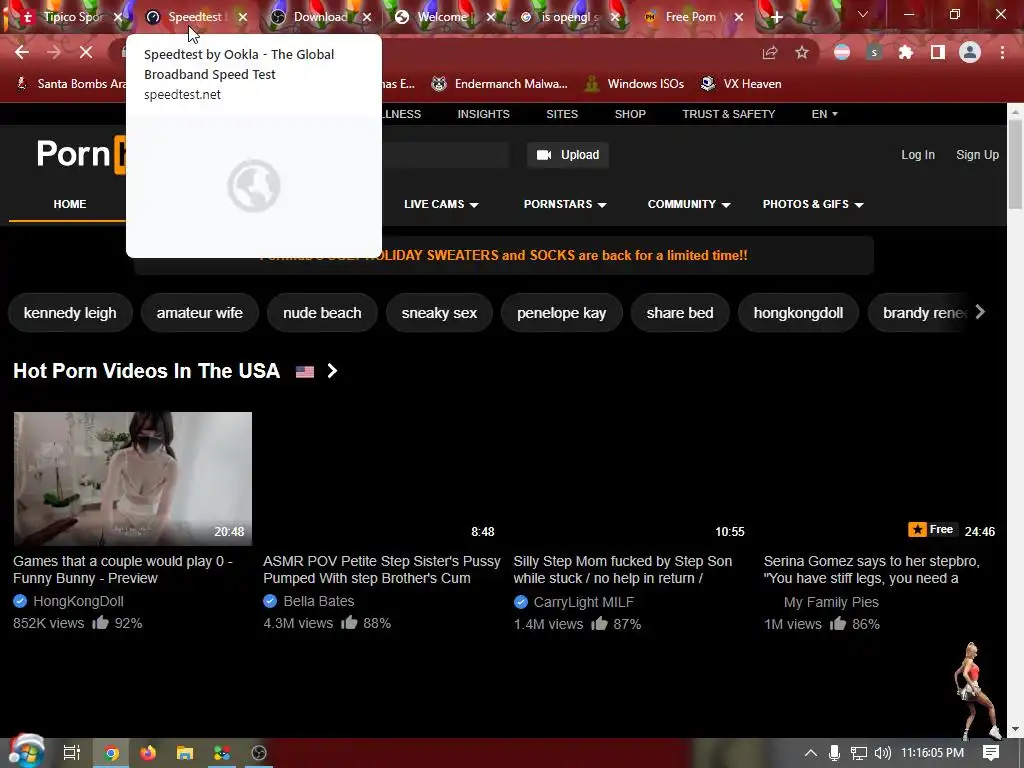Viewport: 1024px width, 768px height.
Task: Open the Chrome profile avatar menu
Action: point(970,52)
